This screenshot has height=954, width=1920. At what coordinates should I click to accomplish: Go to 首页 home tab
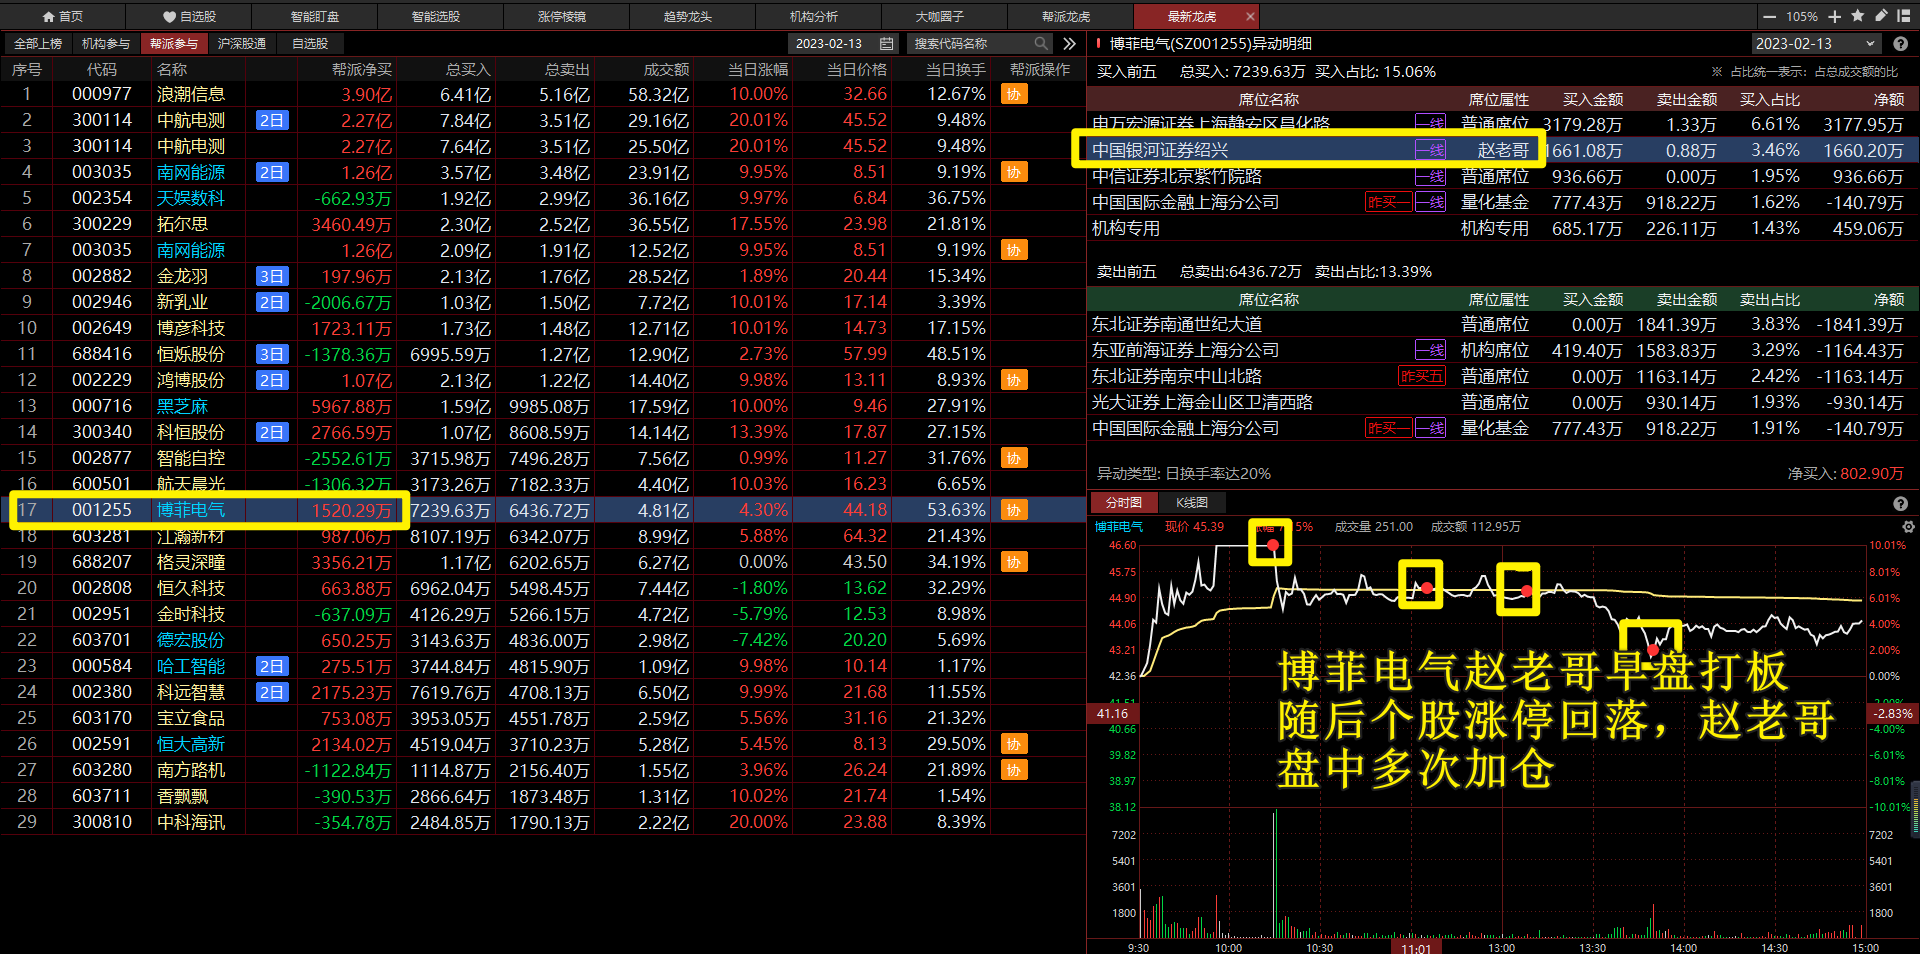pos(62,17)
